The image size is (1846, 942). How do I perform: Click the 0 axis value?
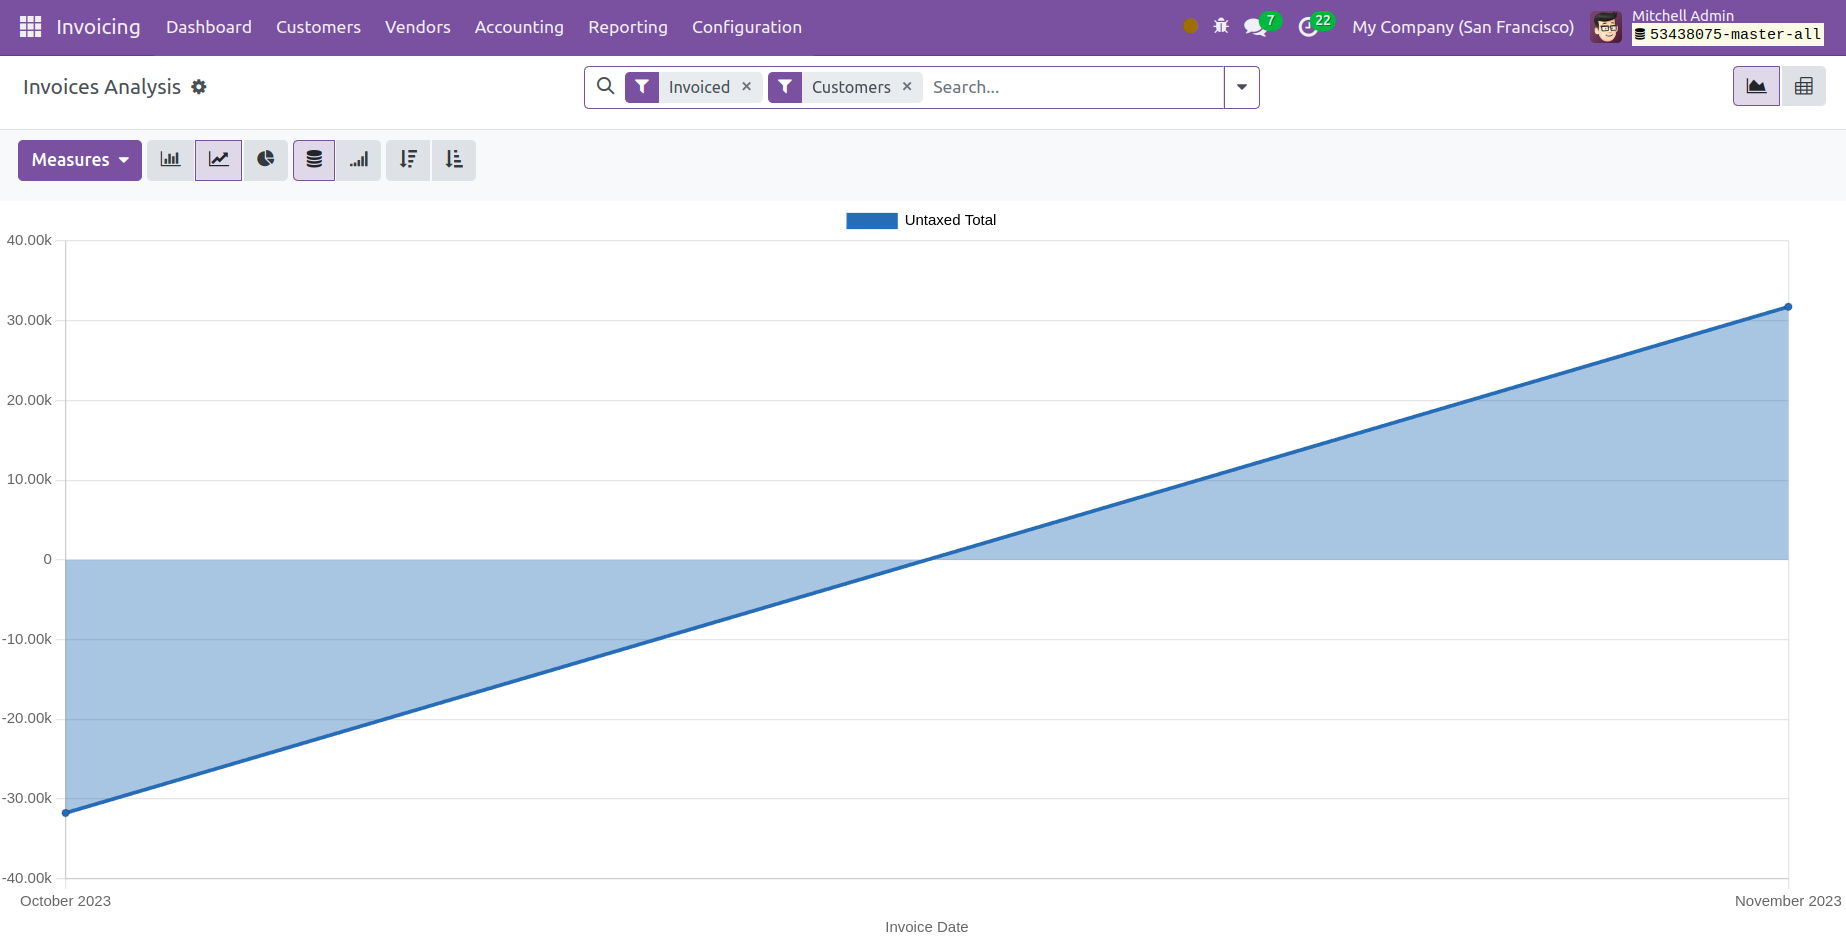pyautogui.click(x=47, y=559)
